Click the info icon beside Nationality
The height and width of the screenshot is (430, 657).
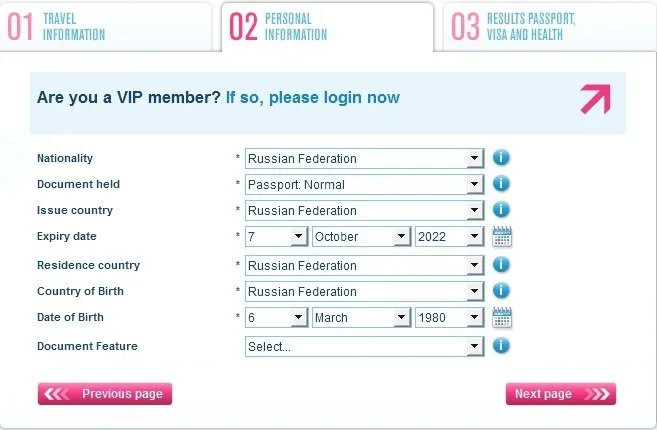tap(501, 158)
